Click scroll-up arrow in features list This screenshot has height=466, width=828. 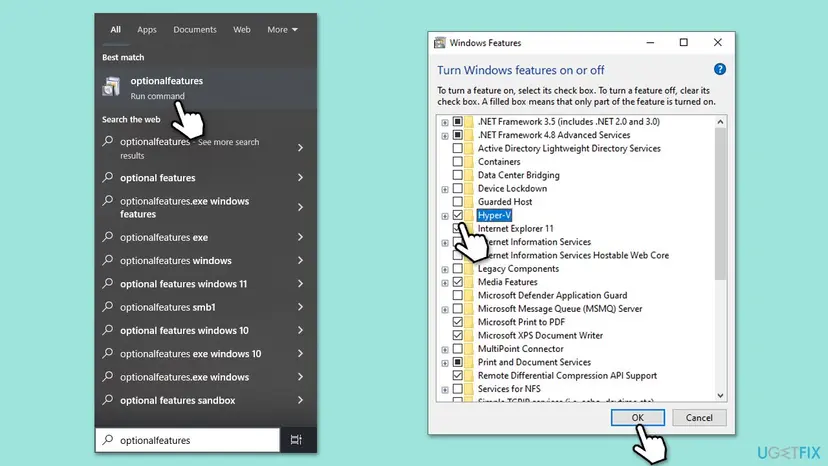720,122
